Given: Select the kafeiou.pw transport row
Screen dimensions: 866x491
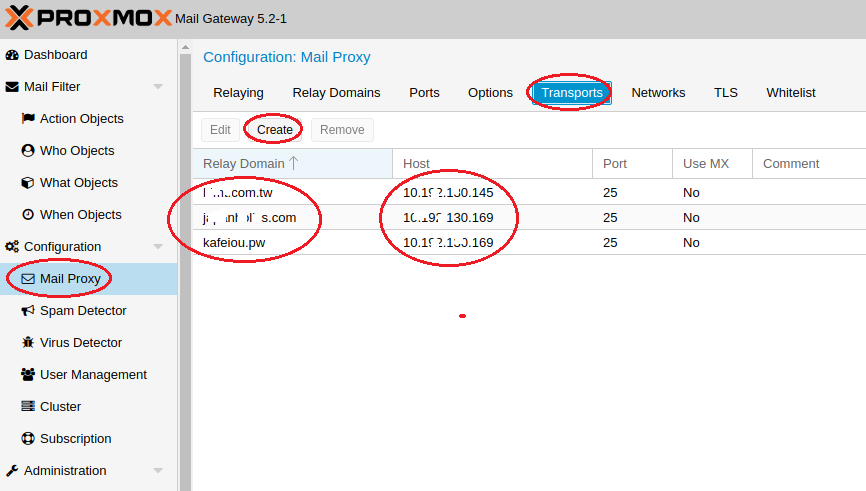Looking at the screenshot, I should coord(530,242).
